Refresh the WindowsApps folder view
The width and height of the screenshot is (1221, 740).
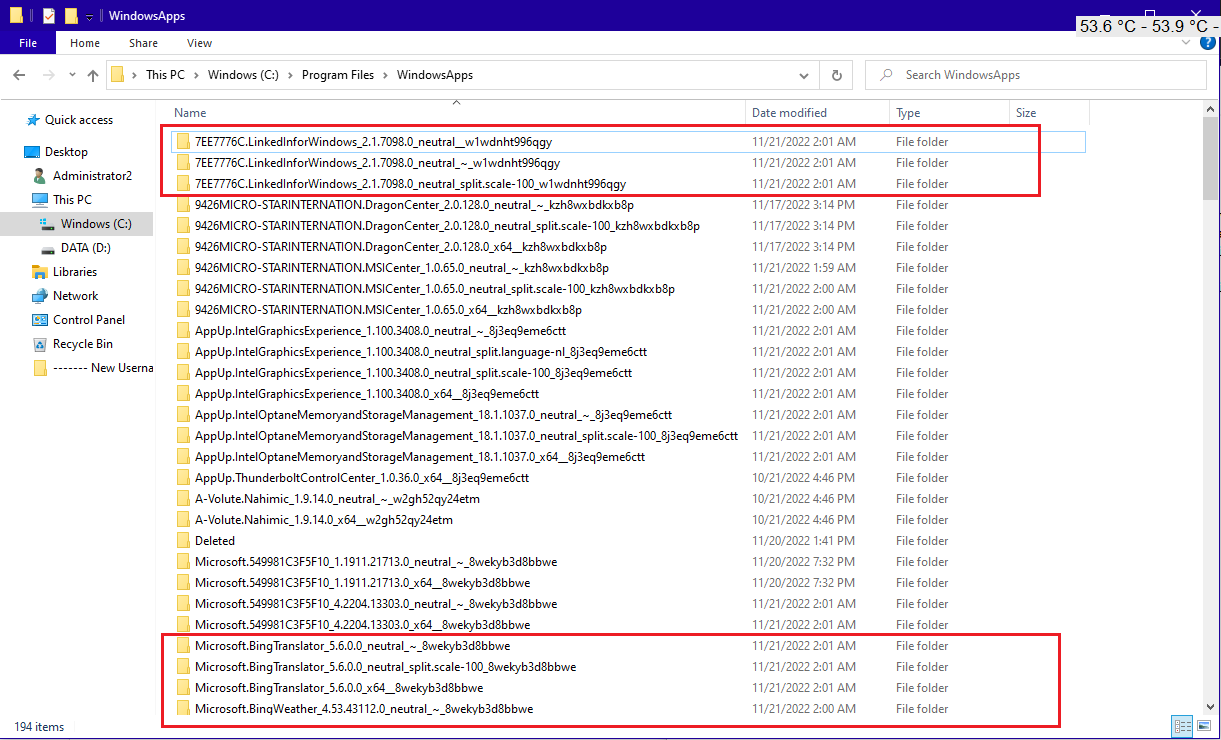click(836, 75)
